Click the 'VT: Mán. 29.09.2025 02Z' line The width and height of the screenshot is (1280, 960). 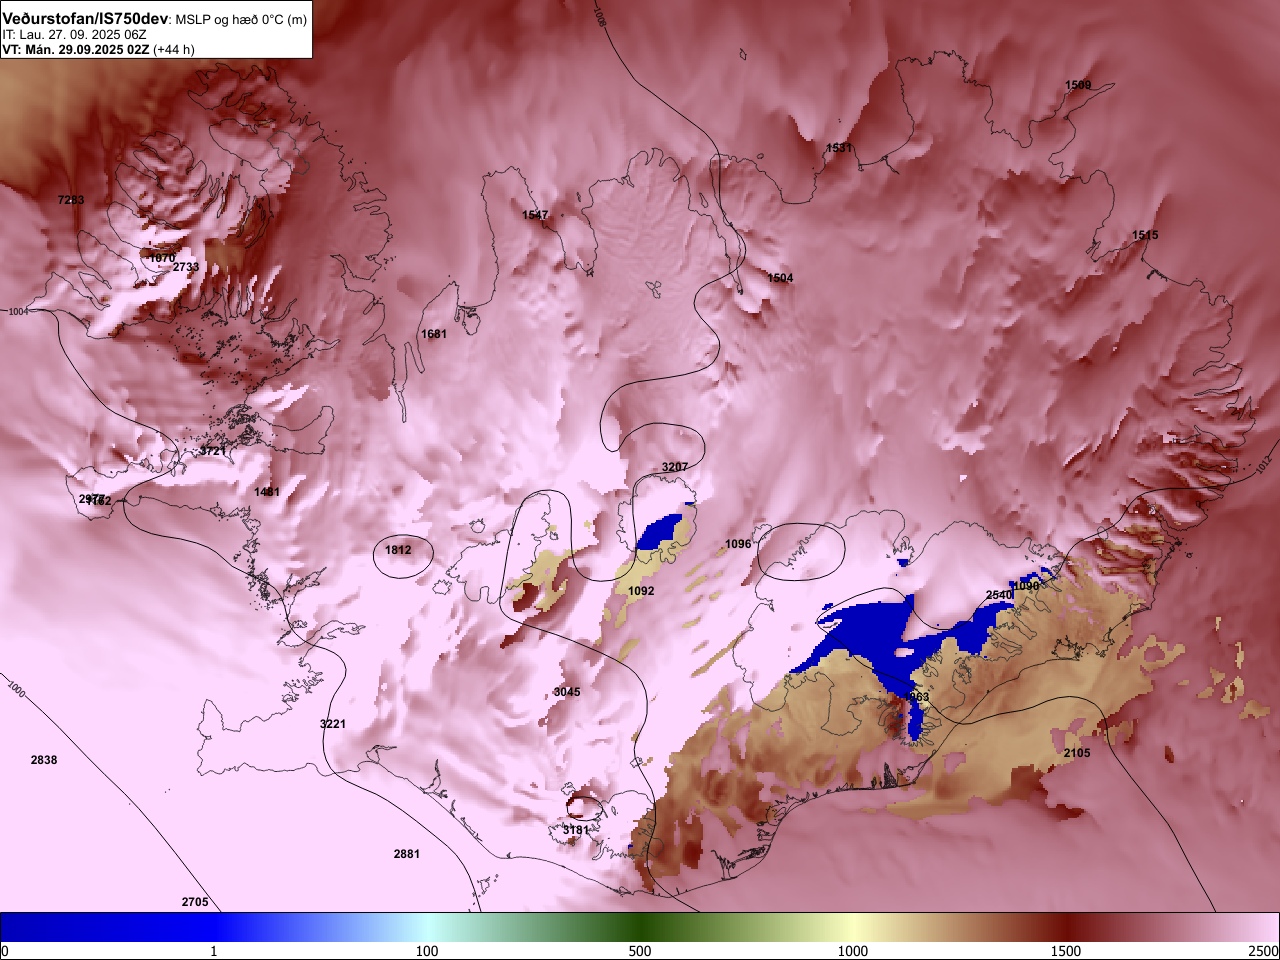coord(76,49)
